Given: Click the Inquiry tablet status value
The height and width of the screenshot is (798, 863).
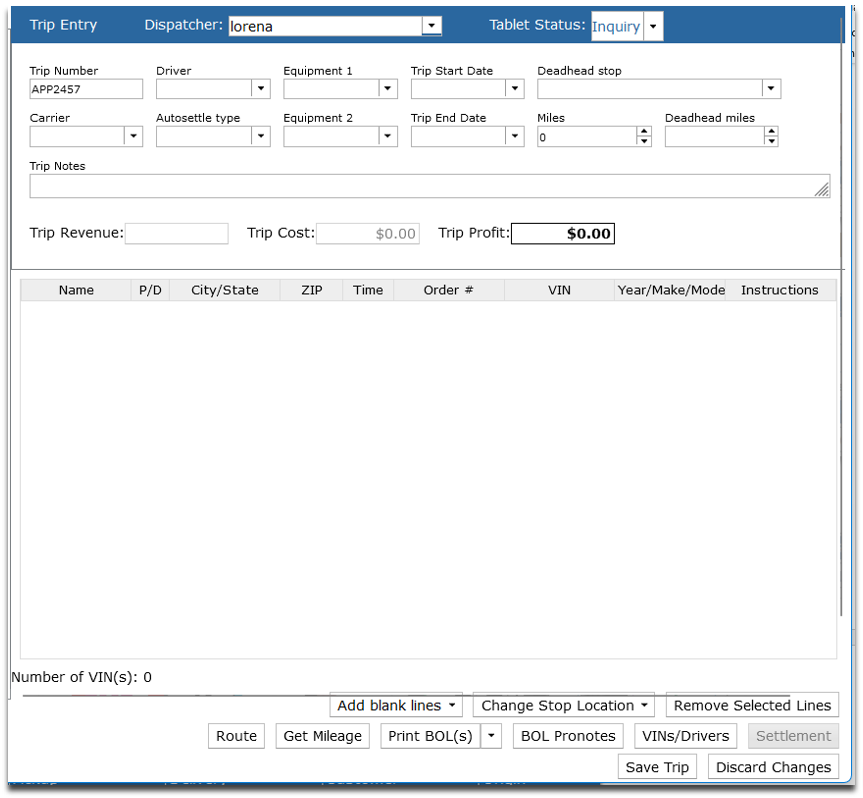Looking at the screenshot, I should point(616,26).
